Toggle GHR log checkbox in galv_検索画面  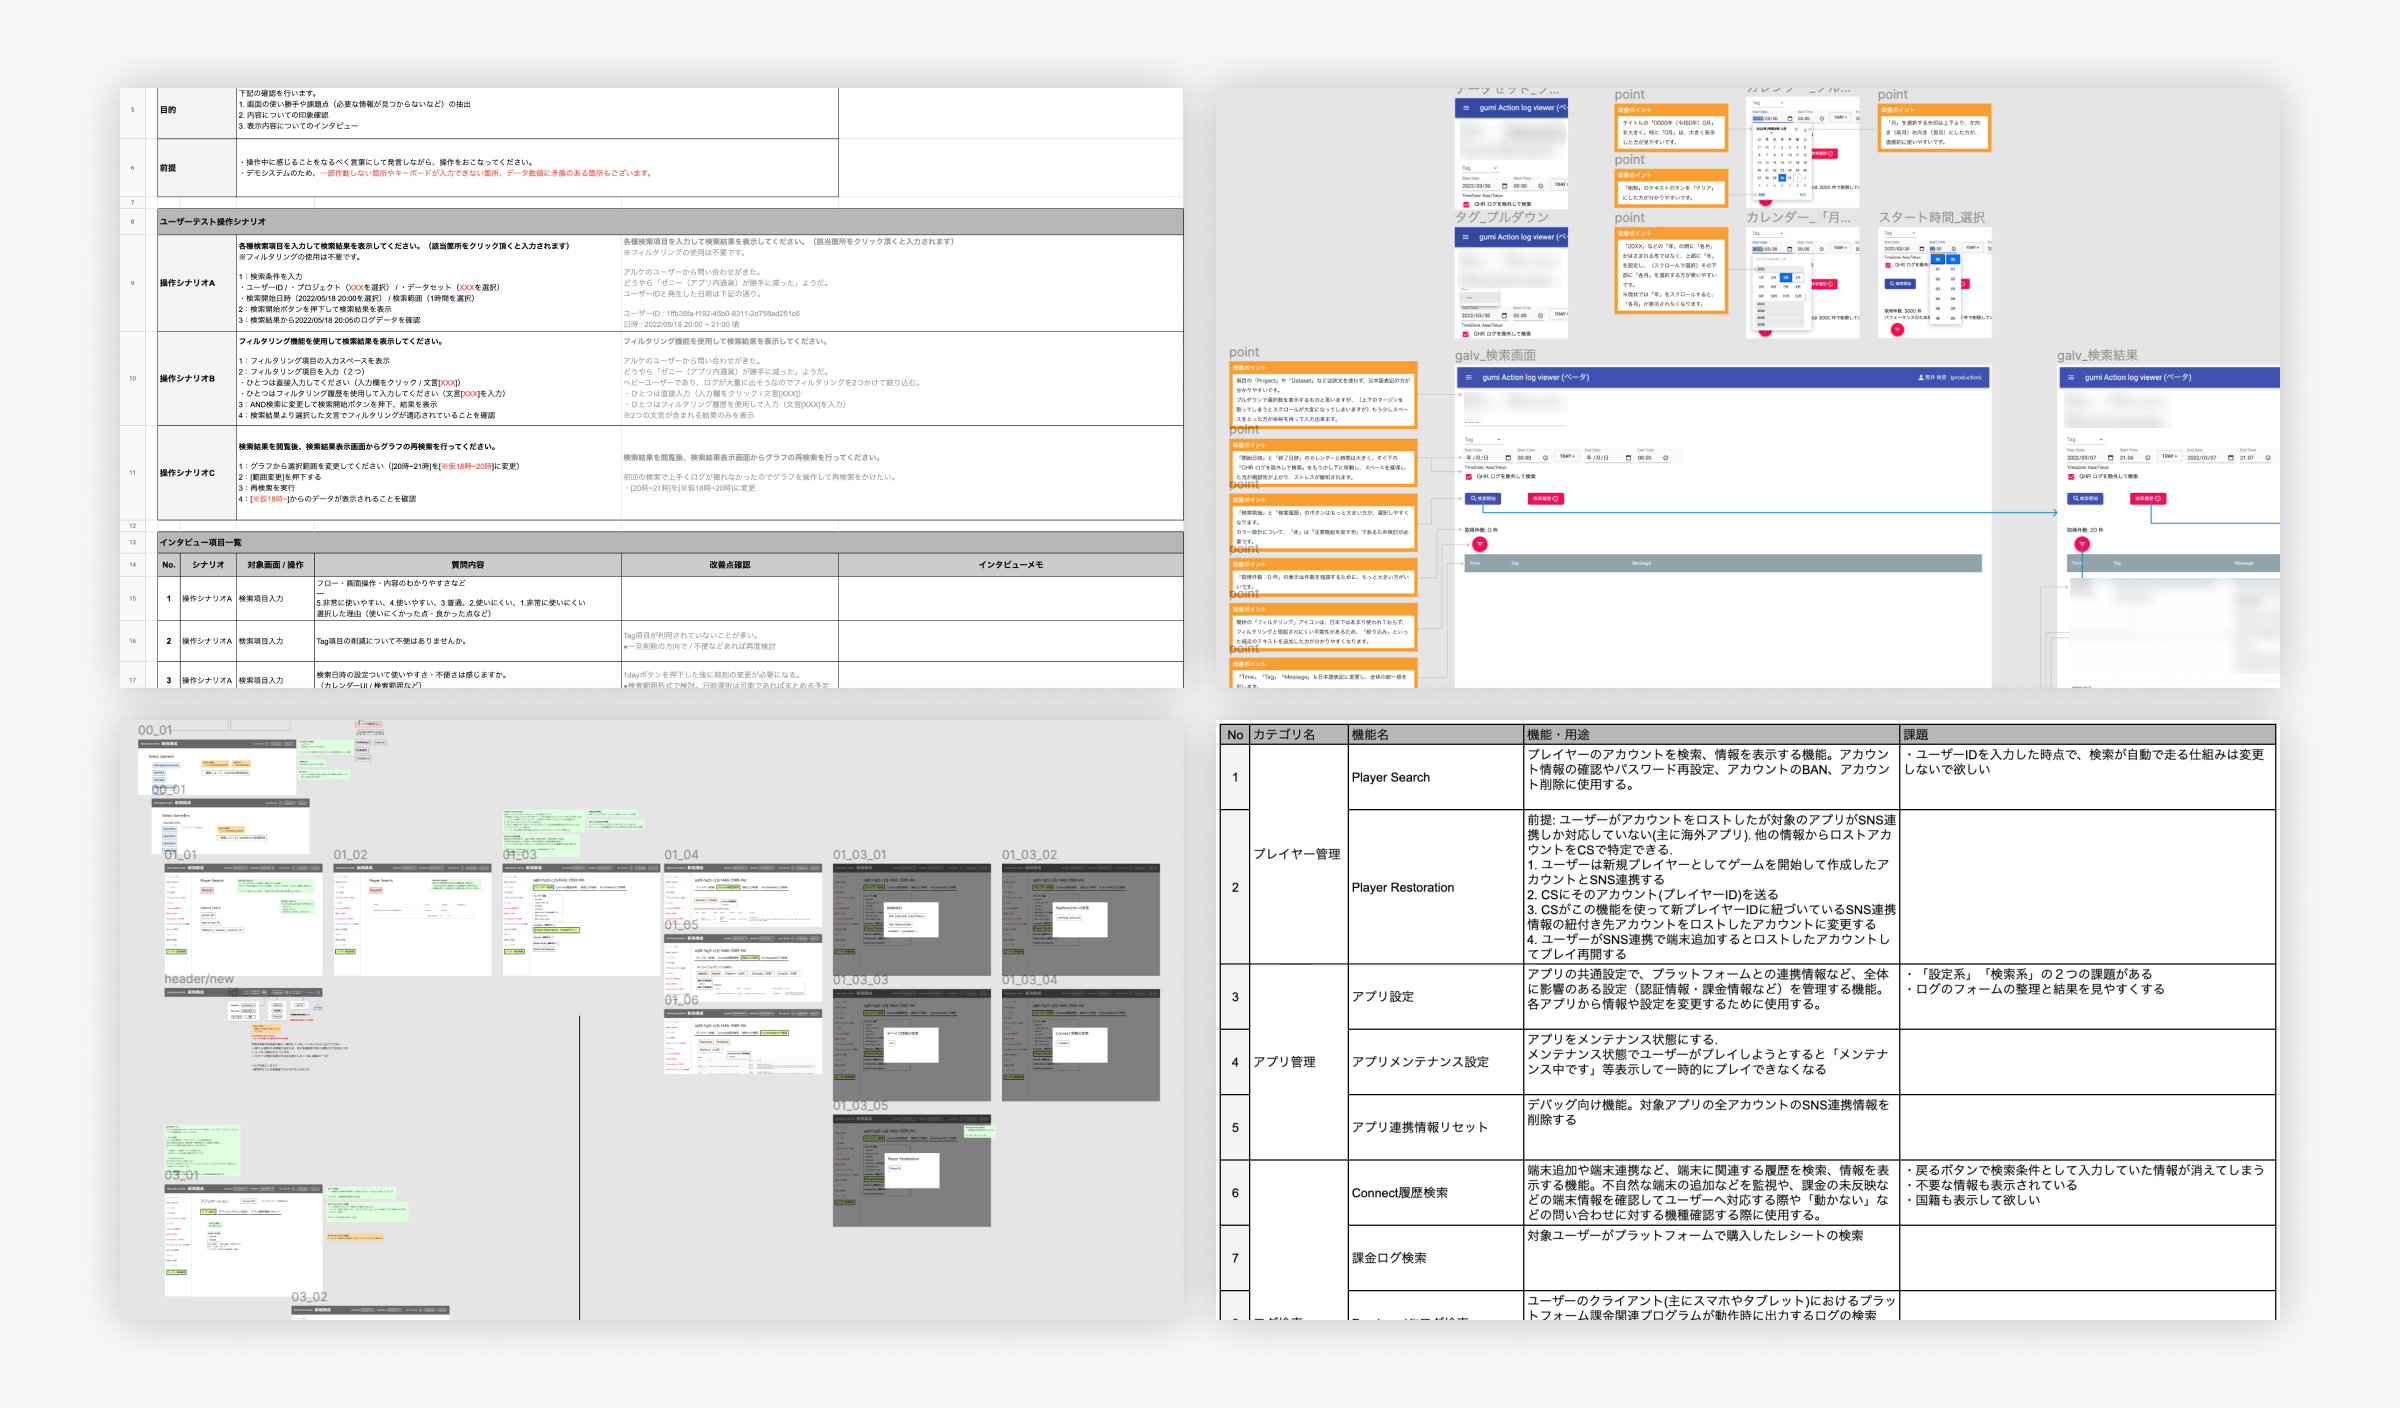pos(1468,476)
